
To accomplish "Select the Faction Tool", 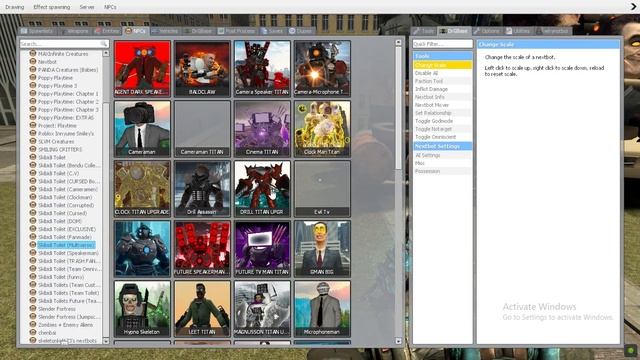I will tap(442, 81).
